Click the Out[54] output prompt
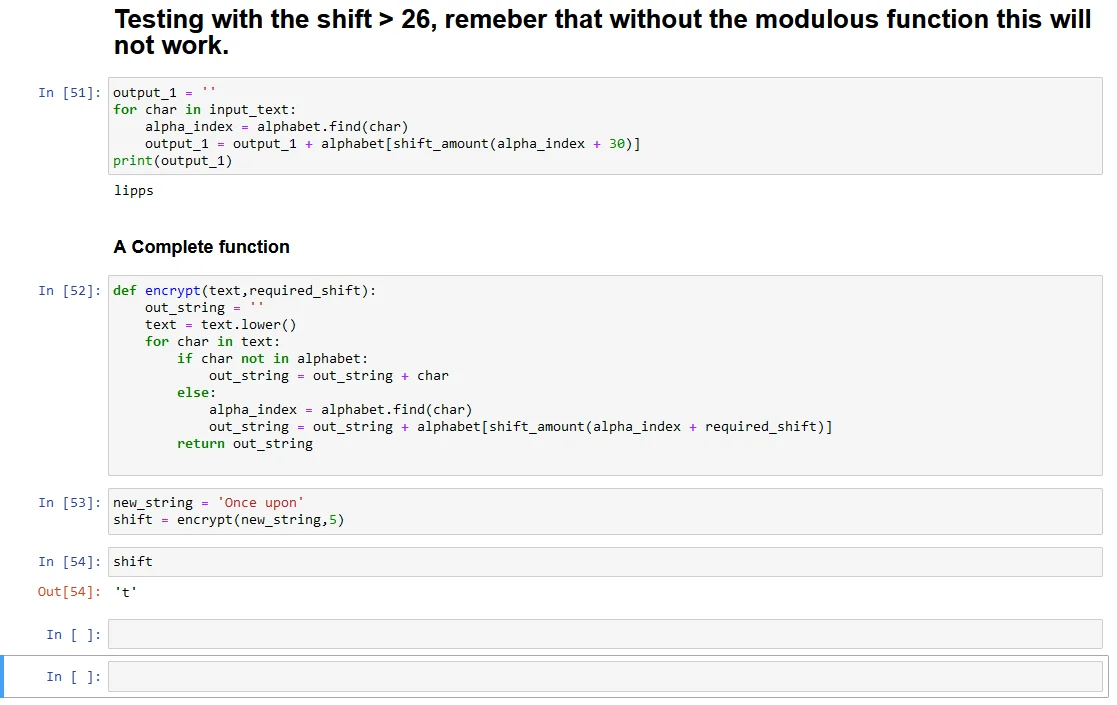The height and width of the screenshot is (705, 1117). (69, 592)
